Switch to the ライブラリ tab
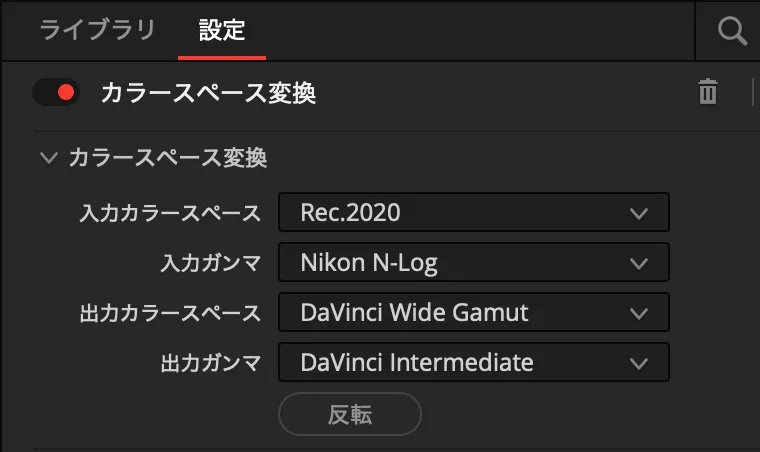Screen dimensions: 760x452 coord(97,30)
